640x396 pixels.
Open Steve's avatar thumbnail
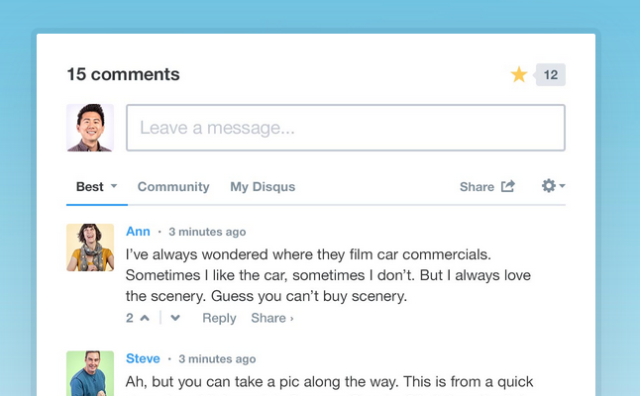pos(90,373)
